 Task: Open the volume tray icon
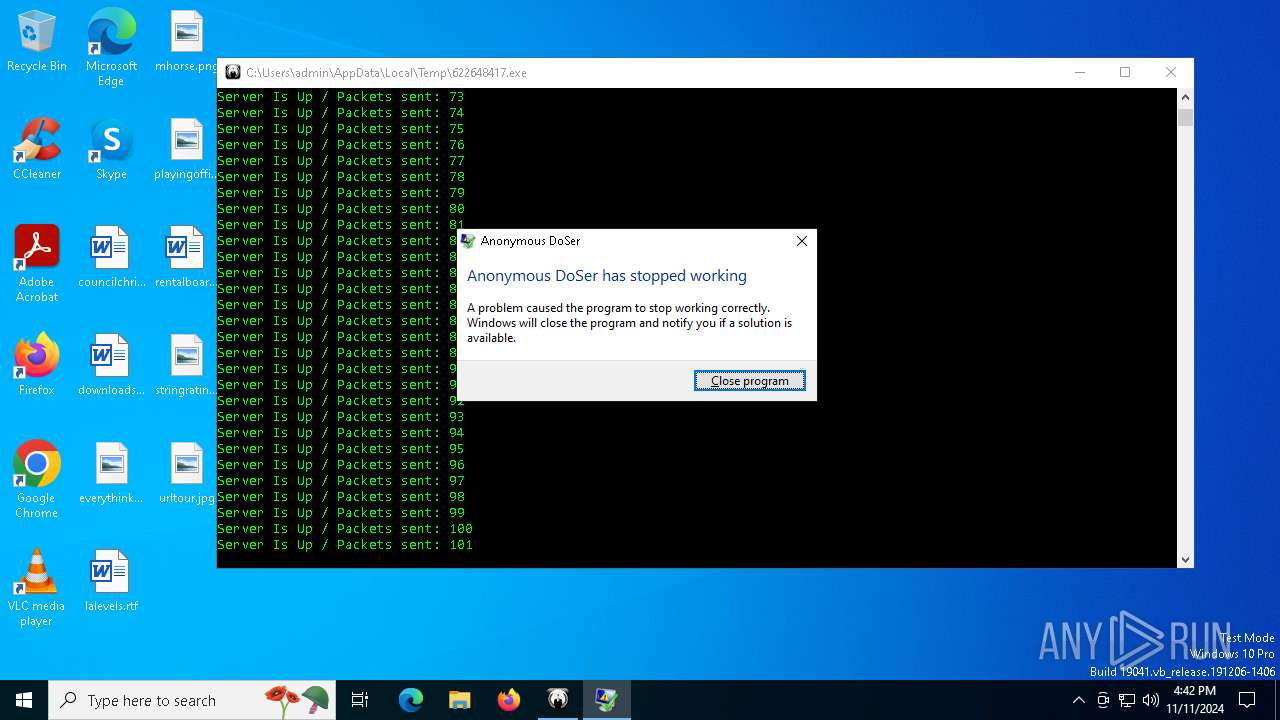[1150, 700]
